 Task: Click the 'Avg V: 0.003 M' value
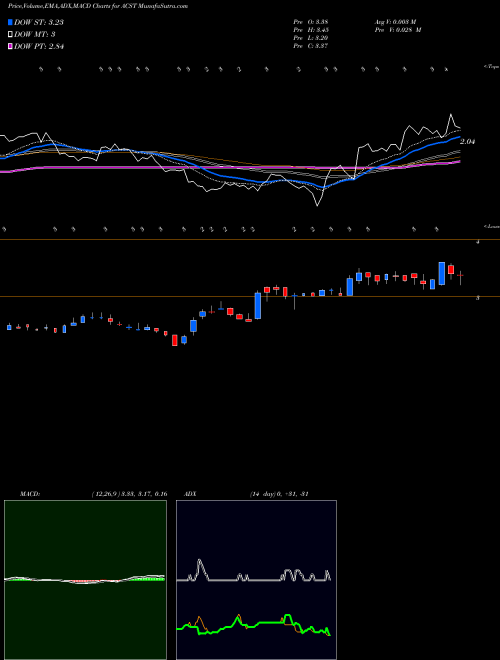pos(396,22)
